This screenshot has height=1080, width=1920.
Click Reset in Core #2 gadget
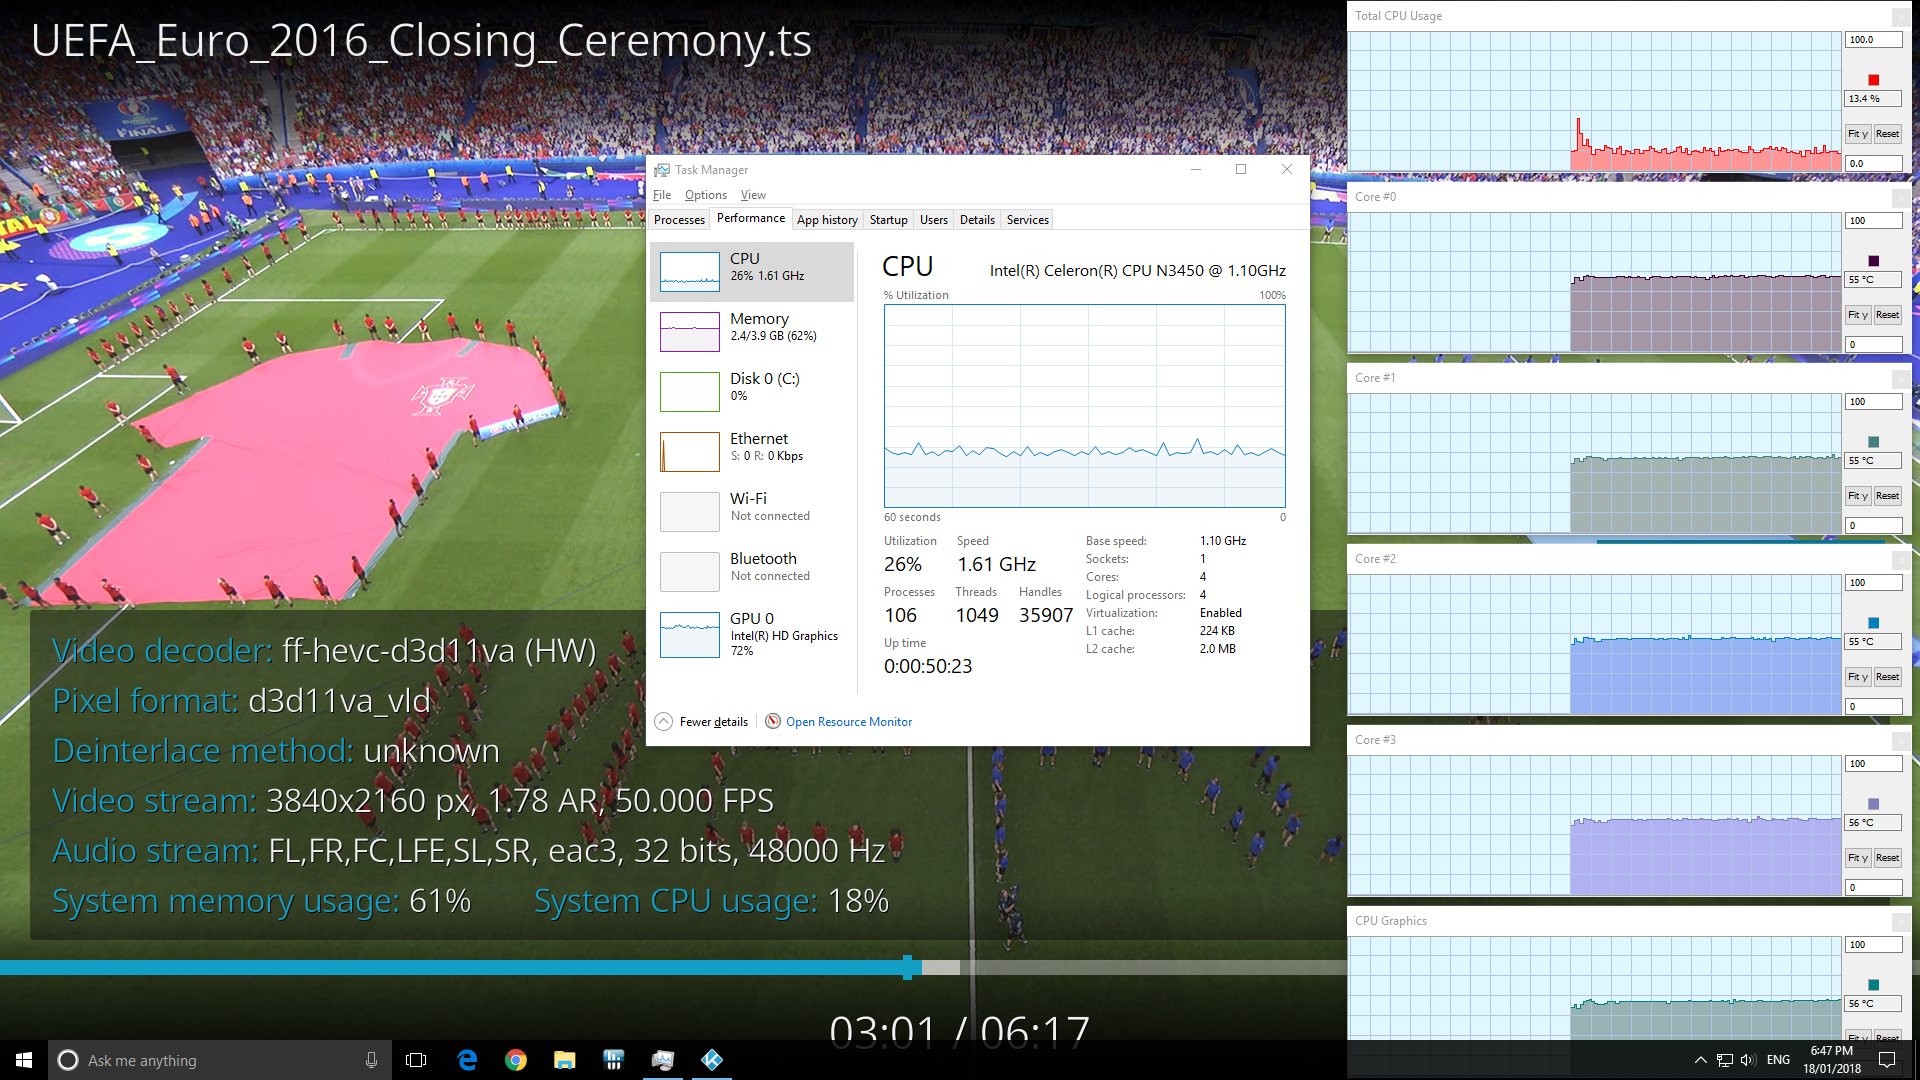(1887, 677)
